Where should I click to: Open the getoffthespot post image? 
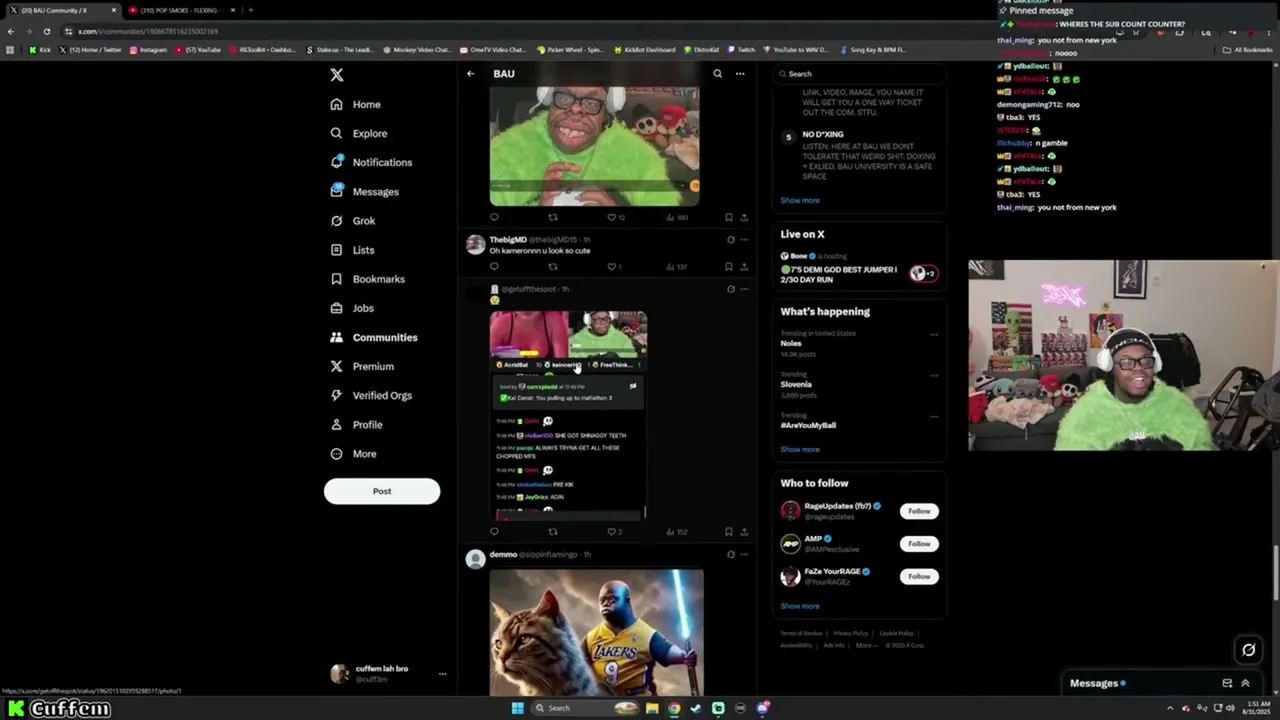pyautogui.click(x=569, y=415)
